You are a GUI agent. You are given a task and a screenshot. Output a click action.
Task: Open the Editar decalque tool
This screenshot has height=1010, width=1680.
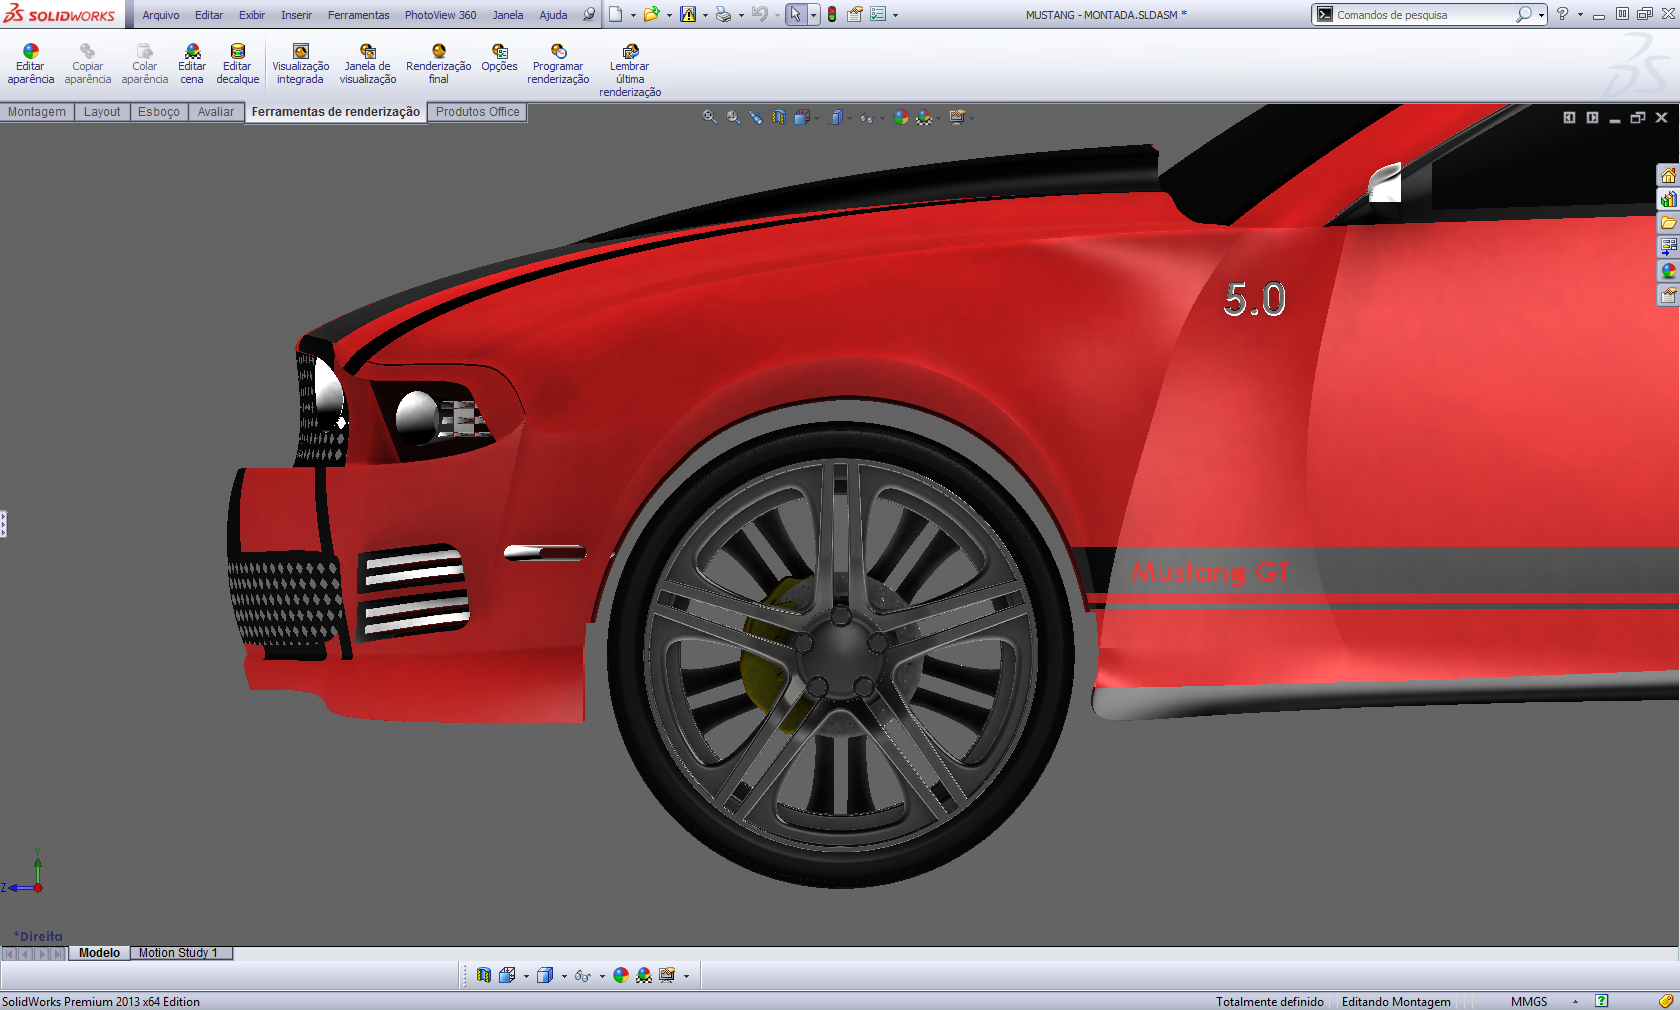click(238, 64)
